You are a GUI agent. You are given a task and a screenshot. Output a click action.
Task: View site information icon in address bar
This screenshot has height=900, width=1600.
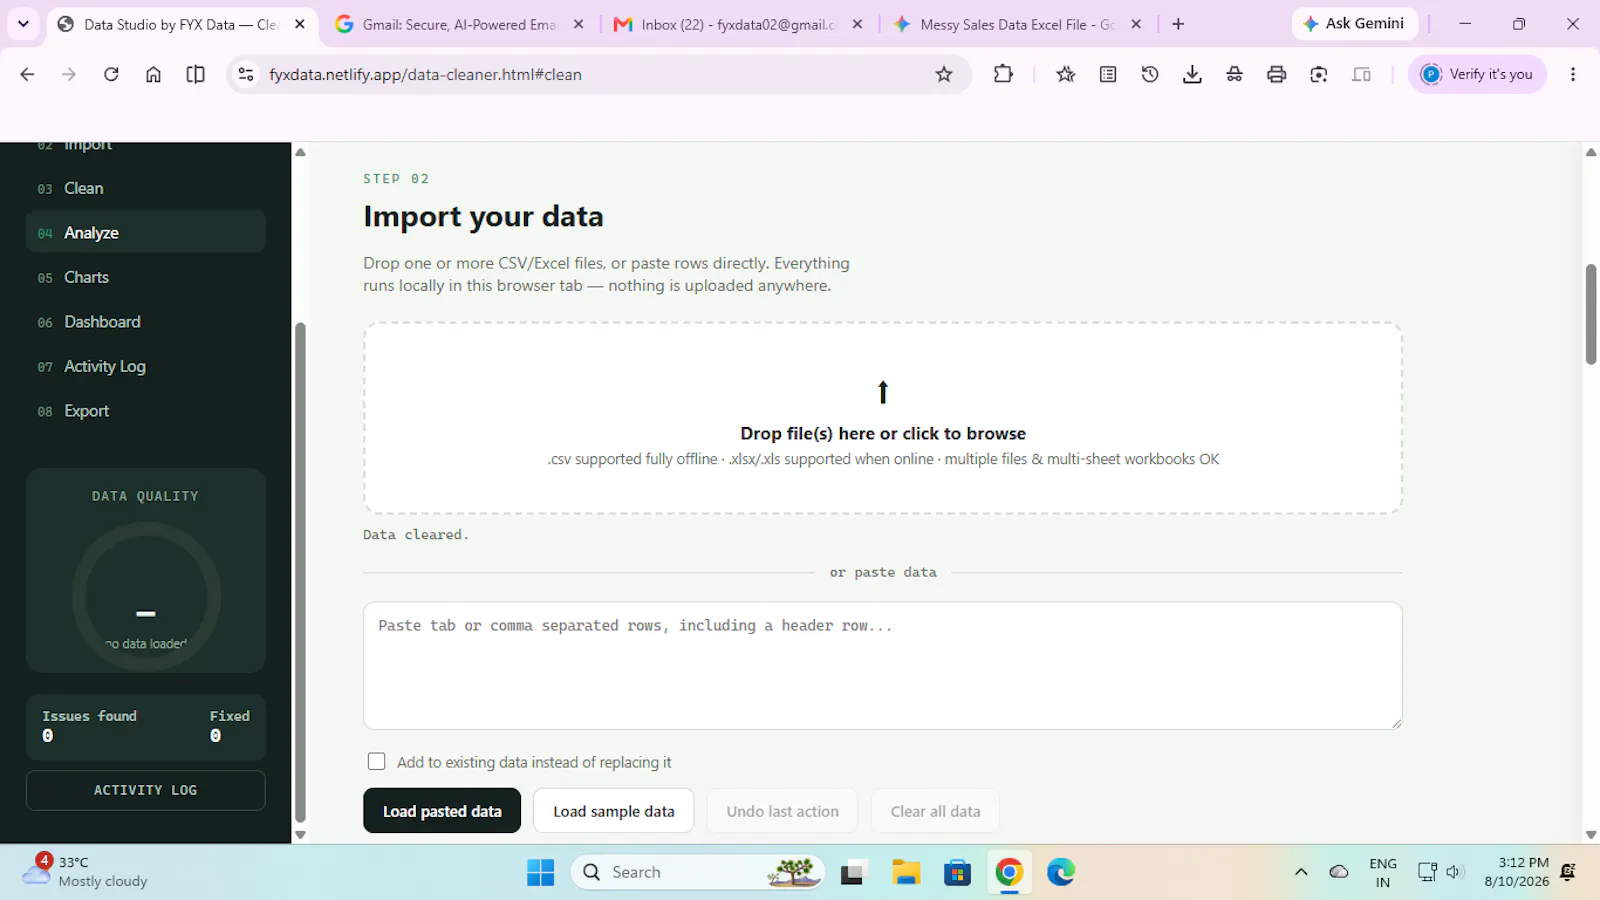pos(246,74)
